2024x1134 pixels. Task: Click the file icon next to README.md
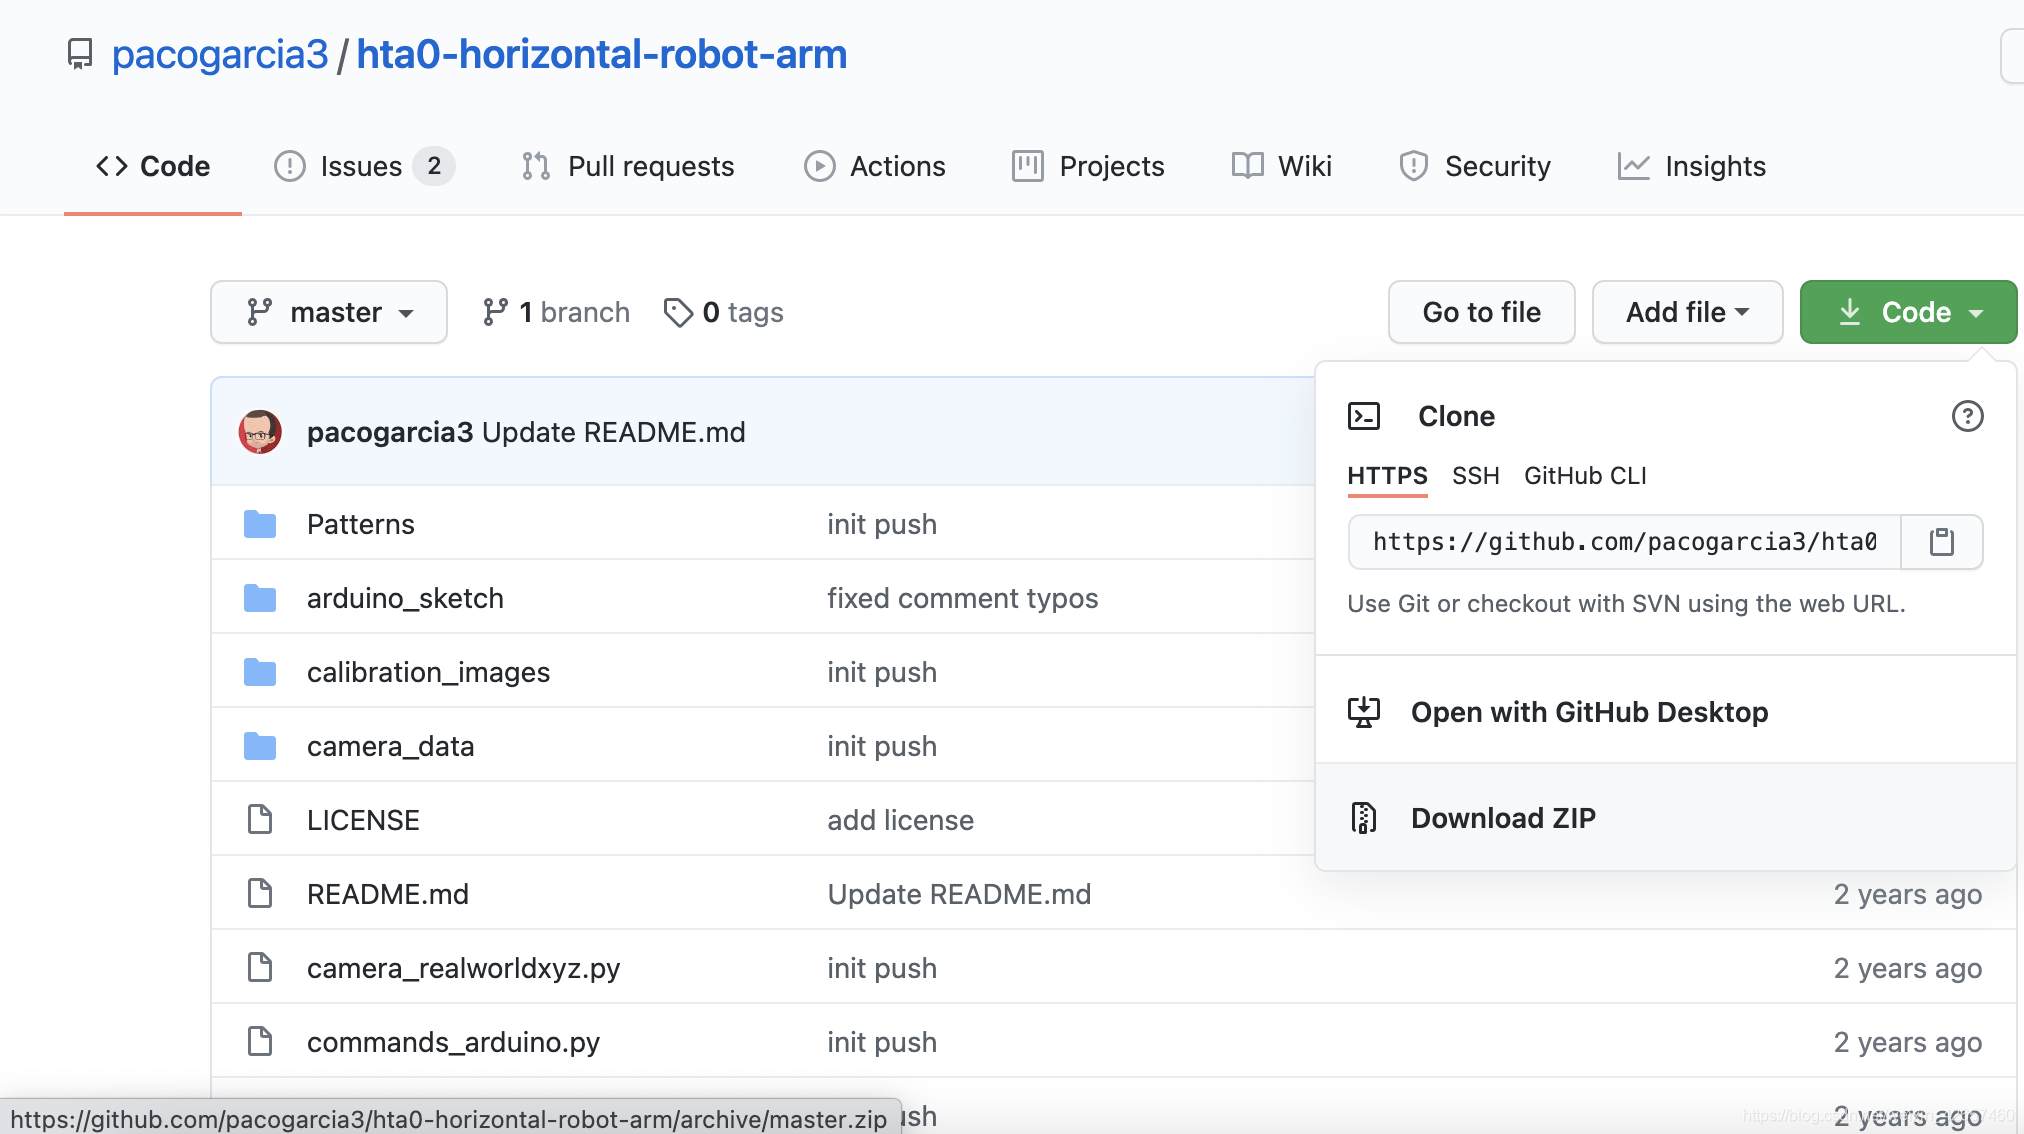coord(260,894)
